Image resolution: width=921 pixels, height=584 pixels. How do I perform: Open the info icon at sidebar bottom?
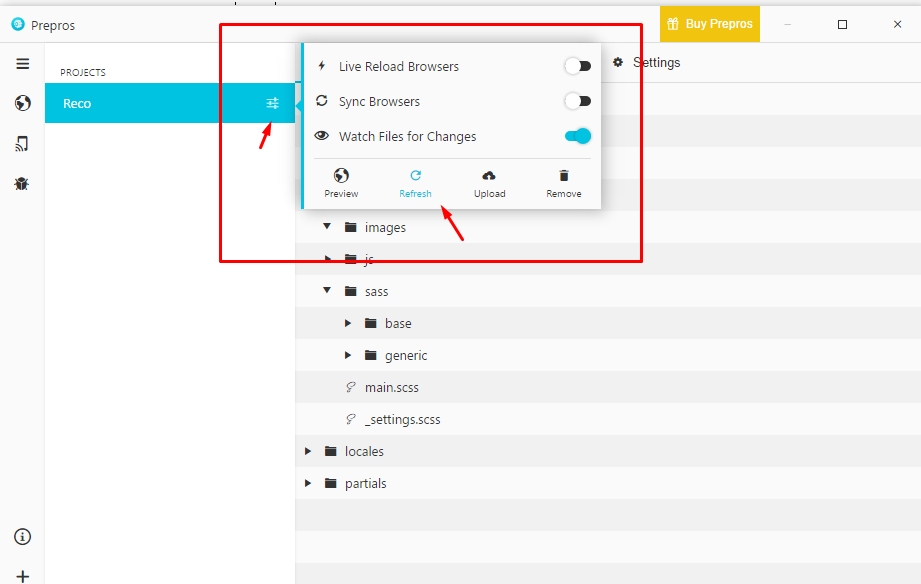[22, 537]
